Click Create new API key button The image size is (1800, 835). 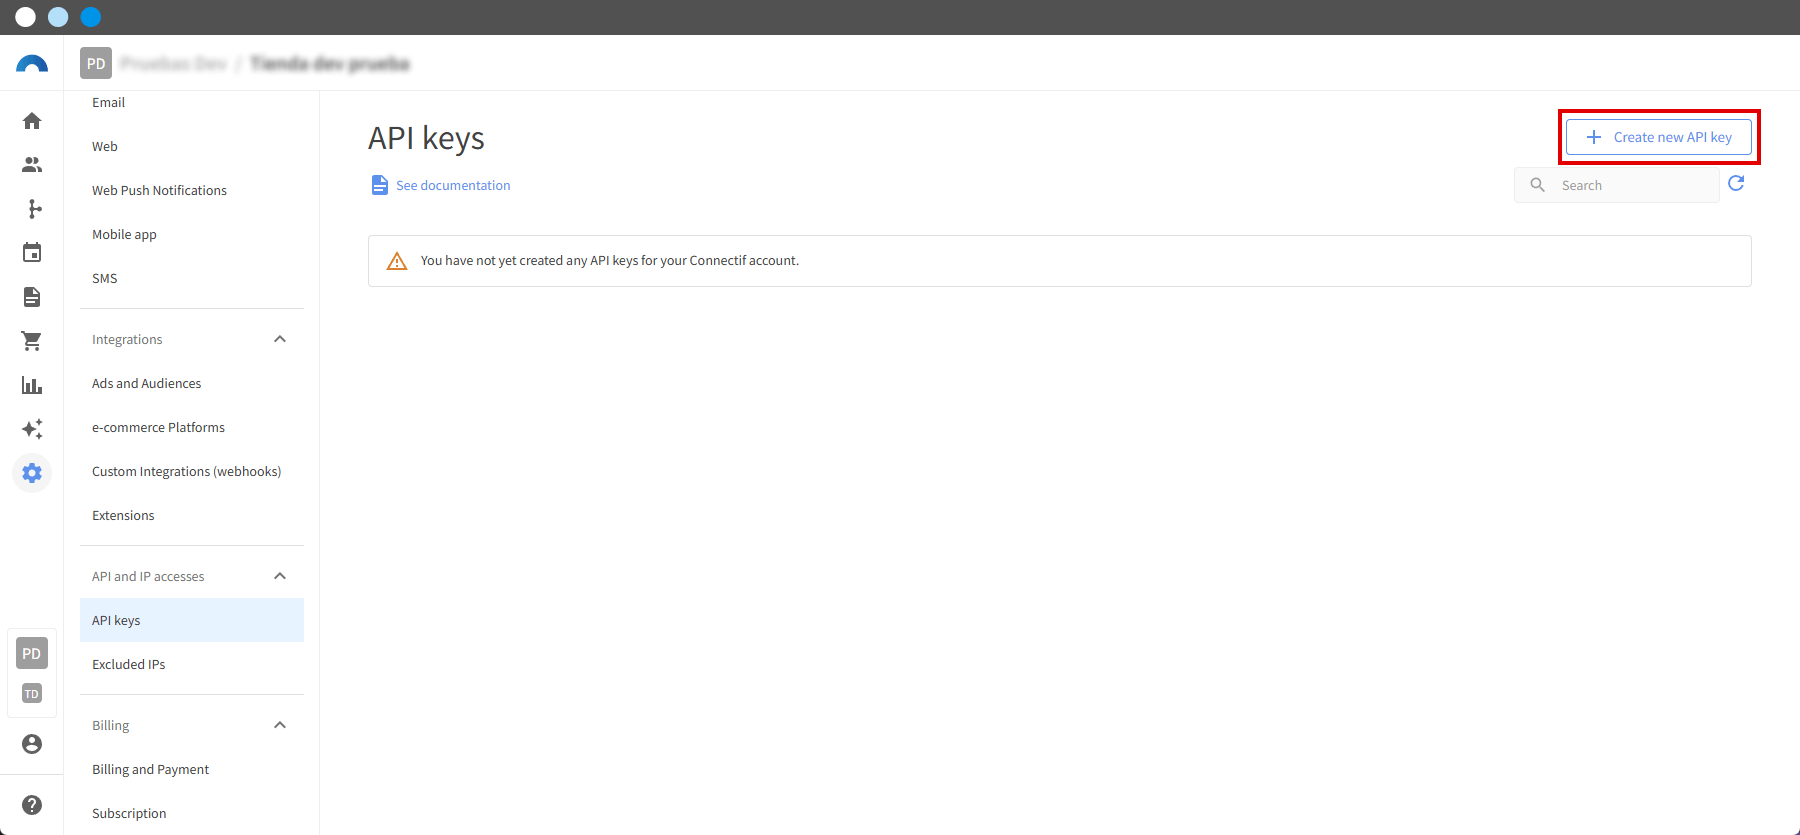[1659, 137]
